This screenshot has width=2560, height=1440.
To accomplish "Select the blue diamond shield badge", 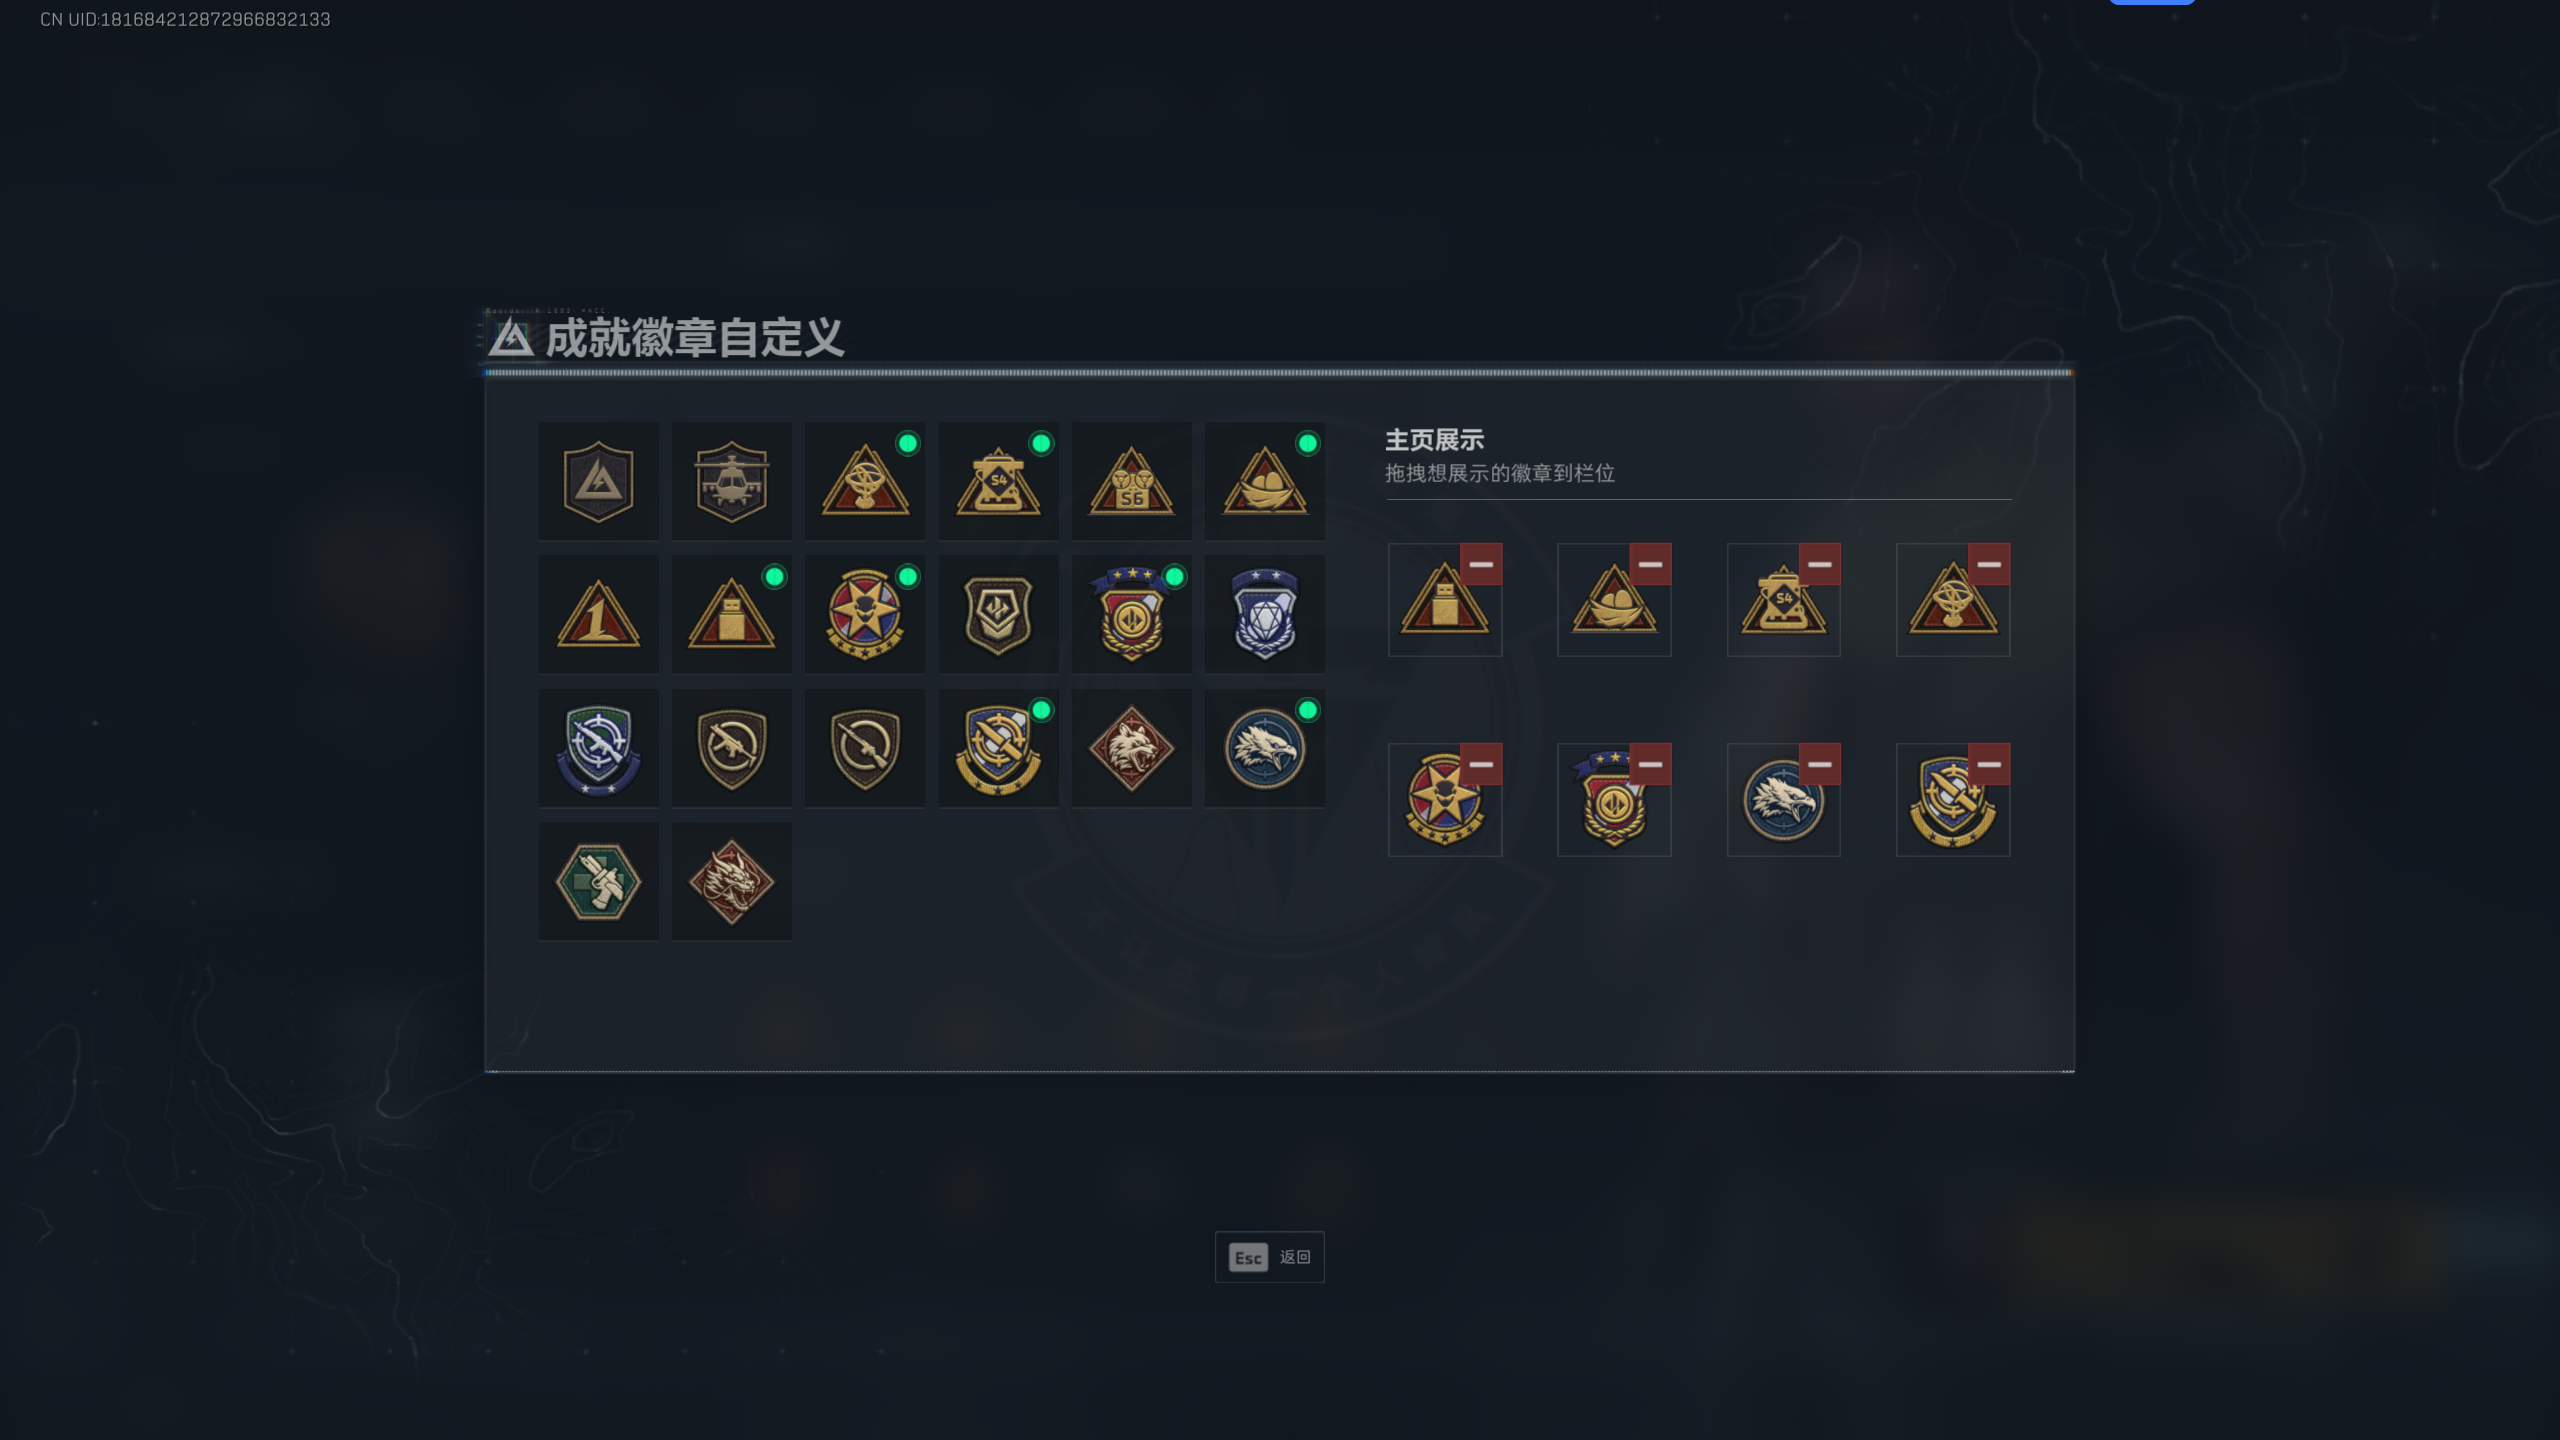I will (1264, 614).
